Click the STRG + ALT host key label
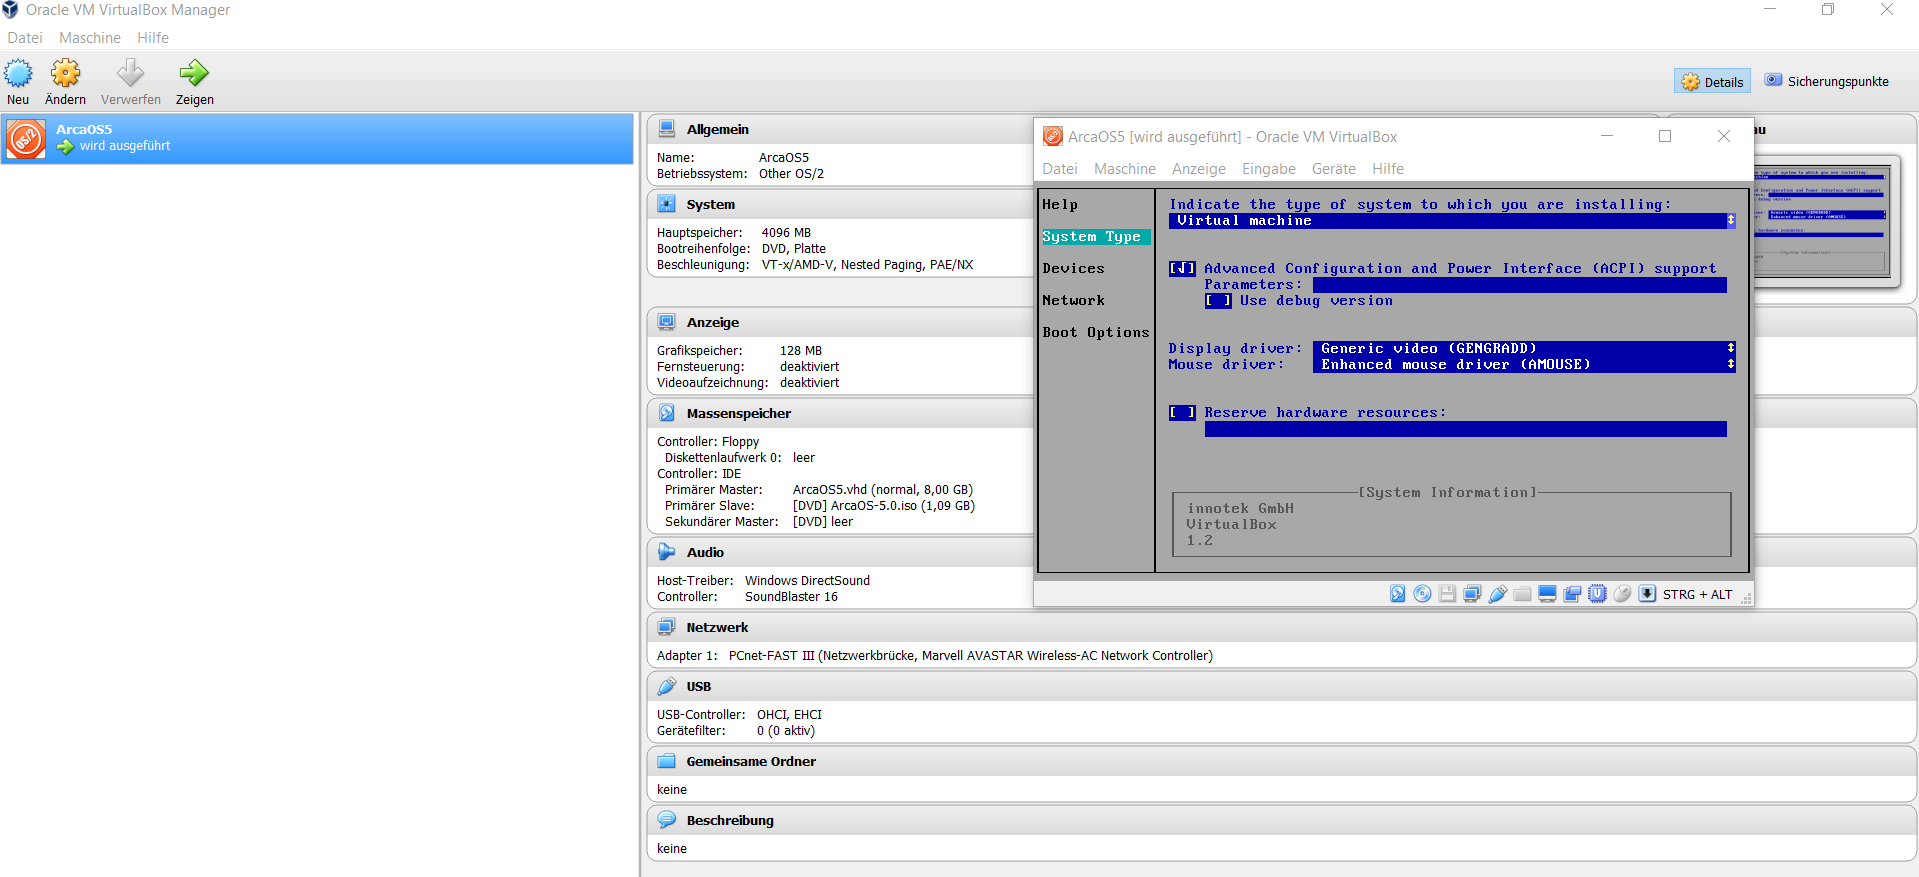This screenshot has height=877, width=1919. (x=1697, y=595)
